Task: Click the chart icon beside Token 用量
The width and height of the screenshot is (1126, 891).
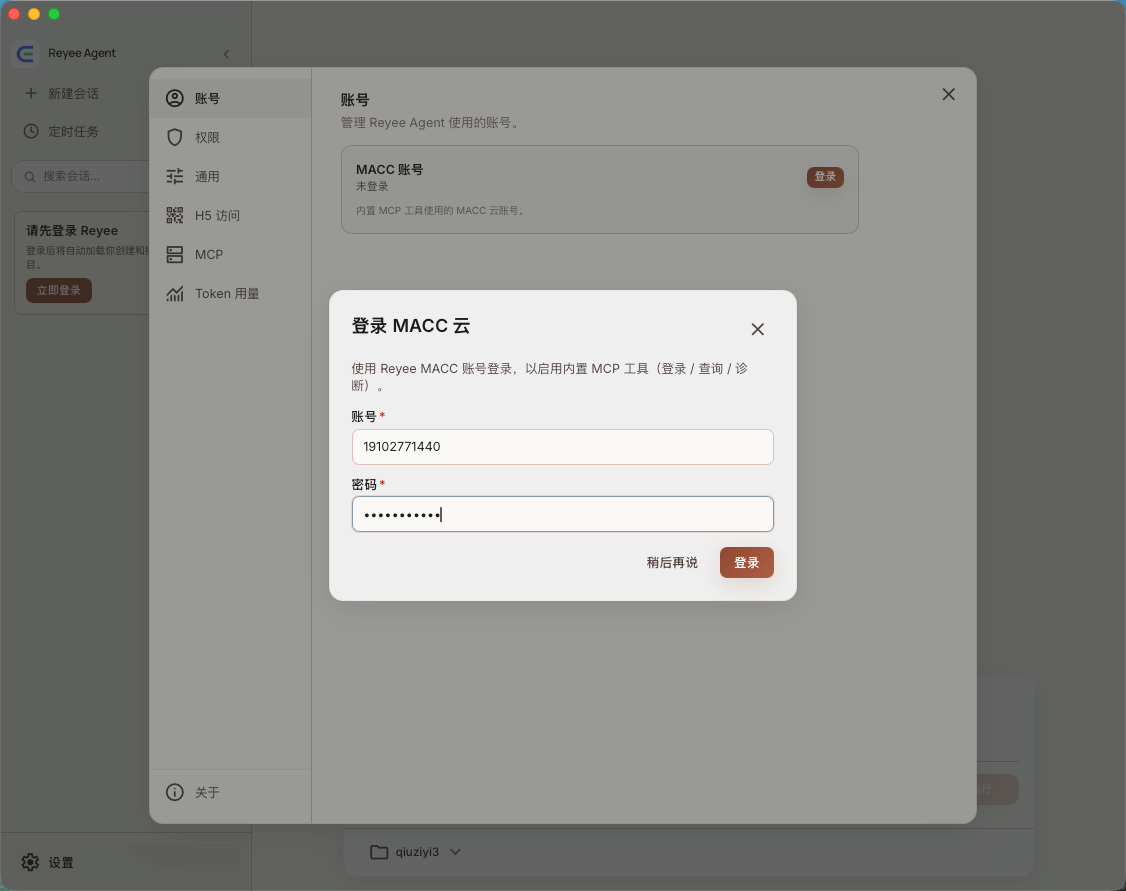Action: click(175, 293)
